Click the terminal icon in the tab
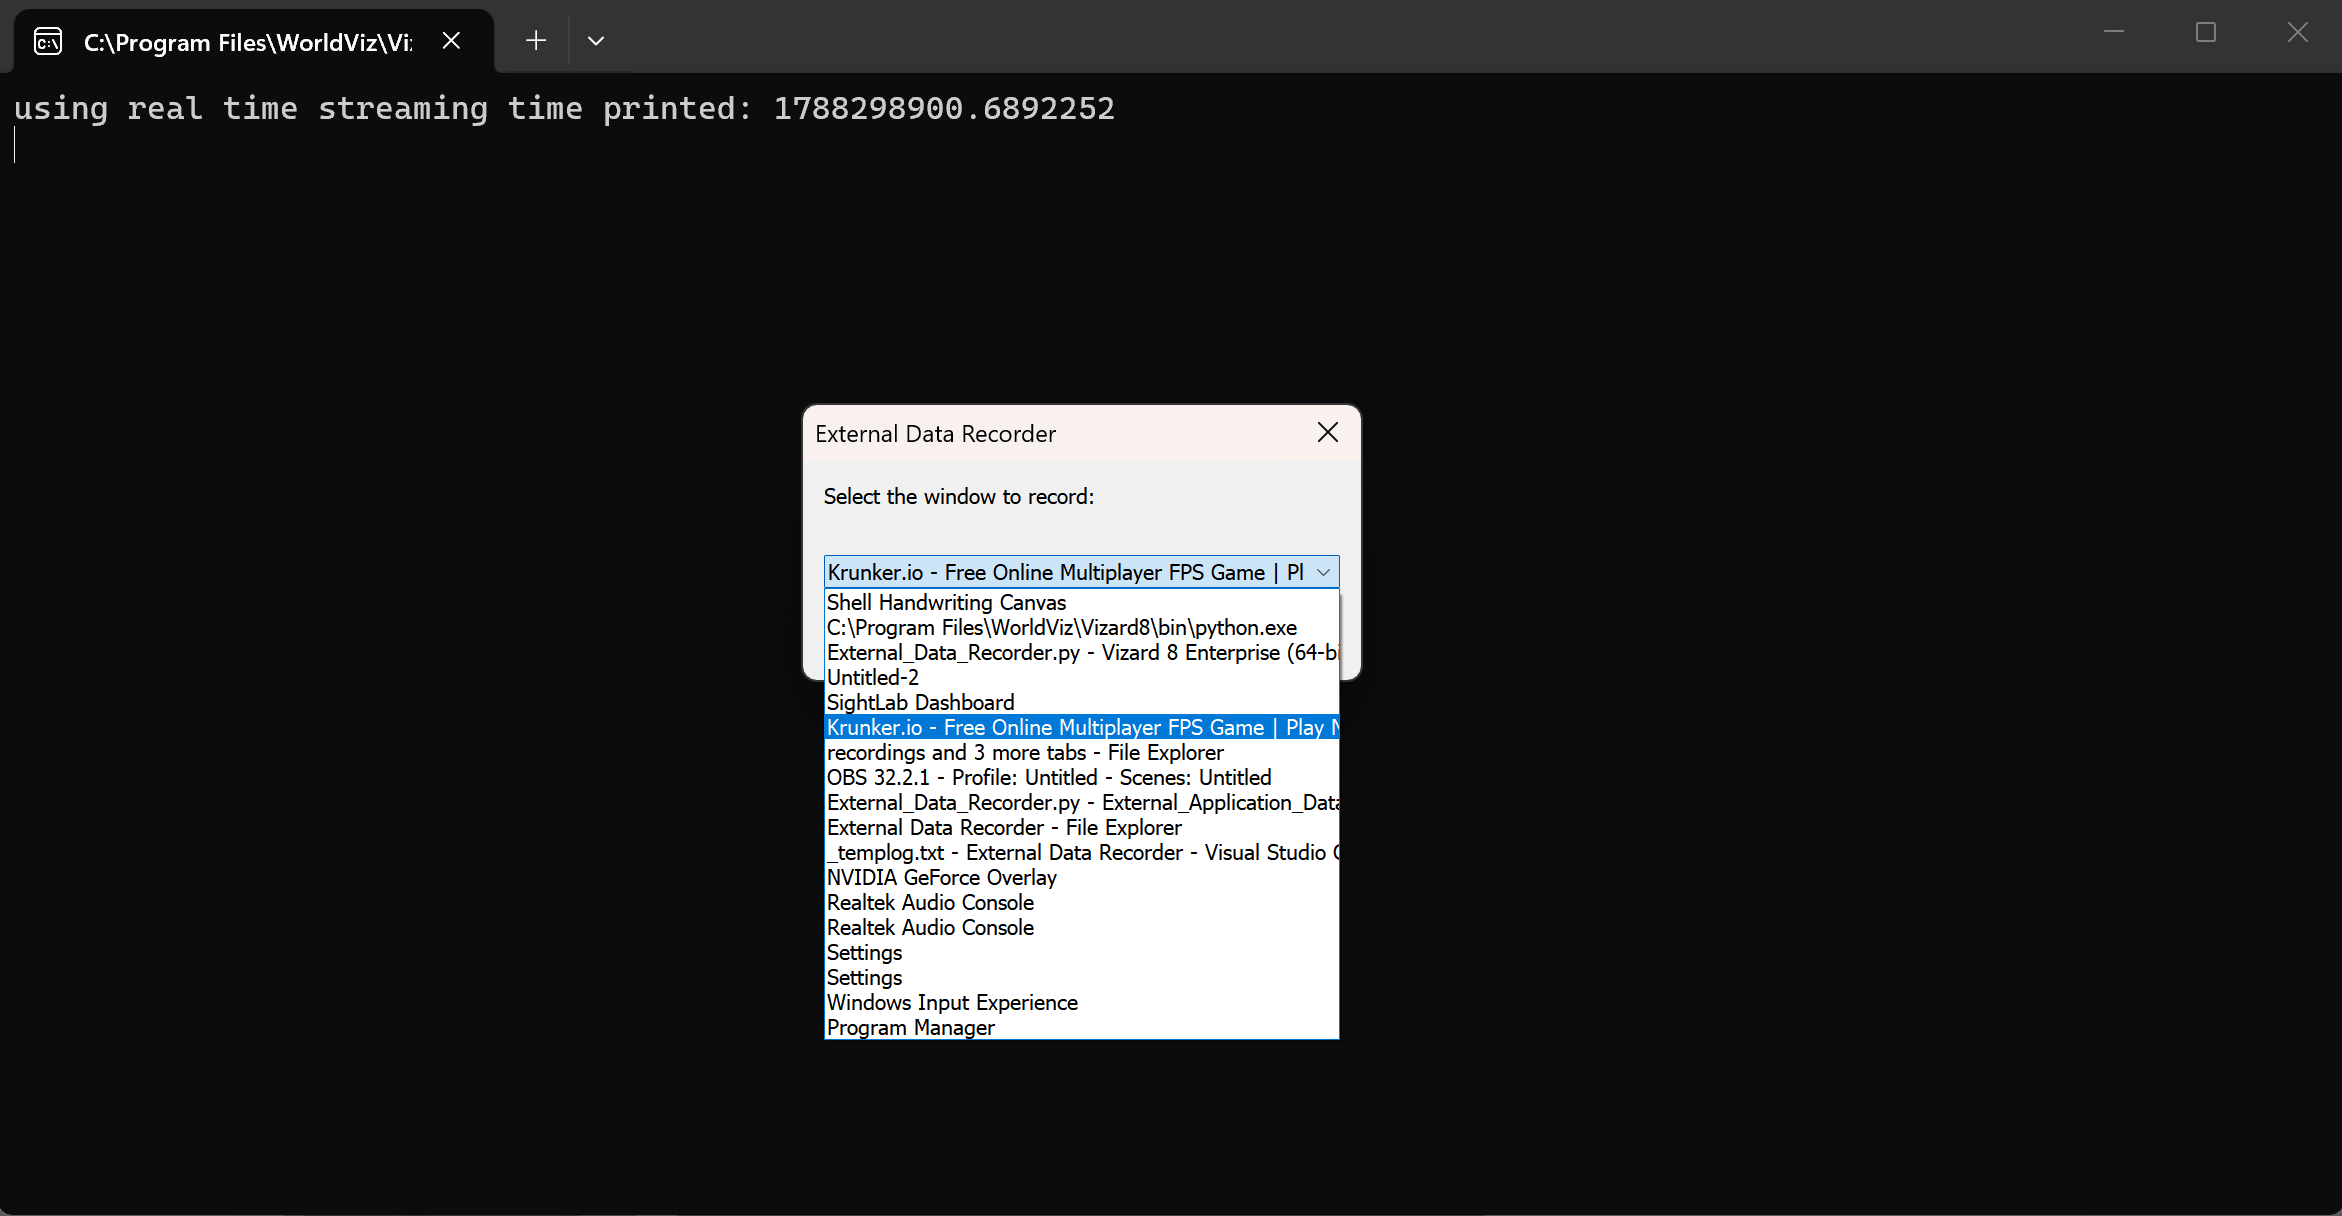This screenshot has width=2342, height=1216. pos(48,41)
